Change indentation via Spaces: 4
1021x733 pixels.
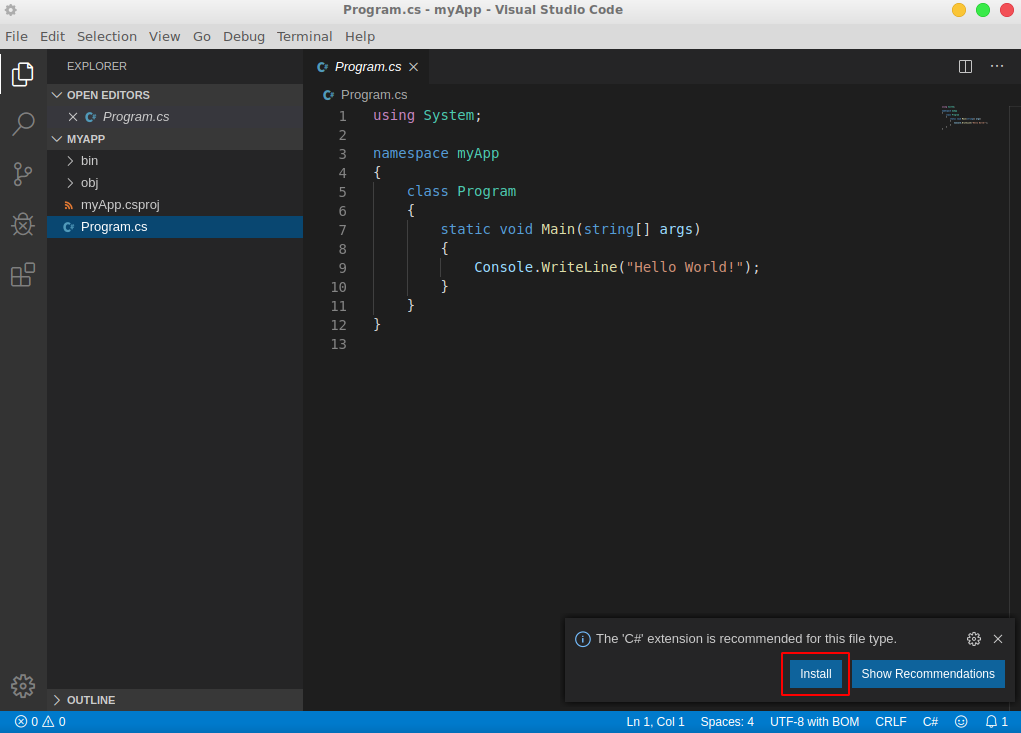727,722
